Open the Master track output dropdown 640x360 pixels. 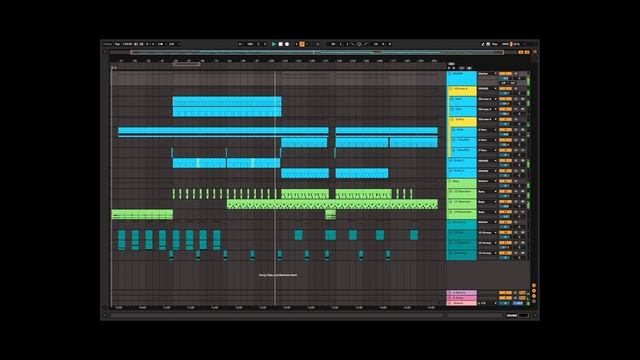coord(487,303)
